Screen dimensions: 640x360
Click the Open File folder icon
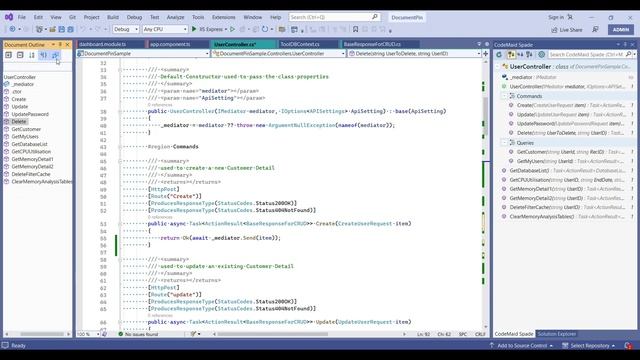pos(52,29)
